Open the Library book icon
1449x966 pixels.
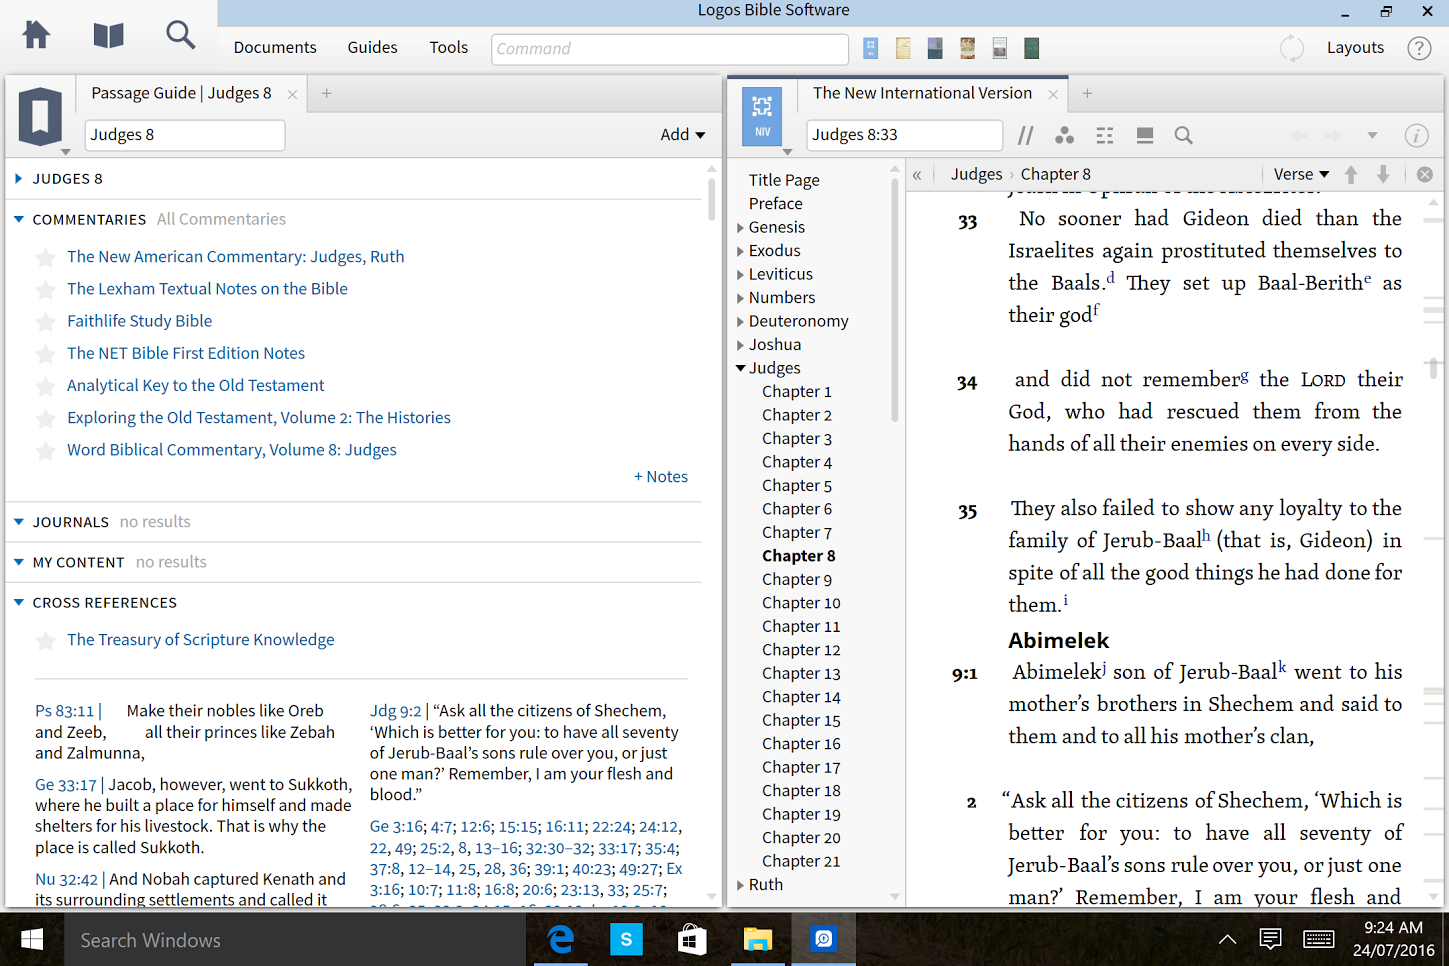click(108, 35)
